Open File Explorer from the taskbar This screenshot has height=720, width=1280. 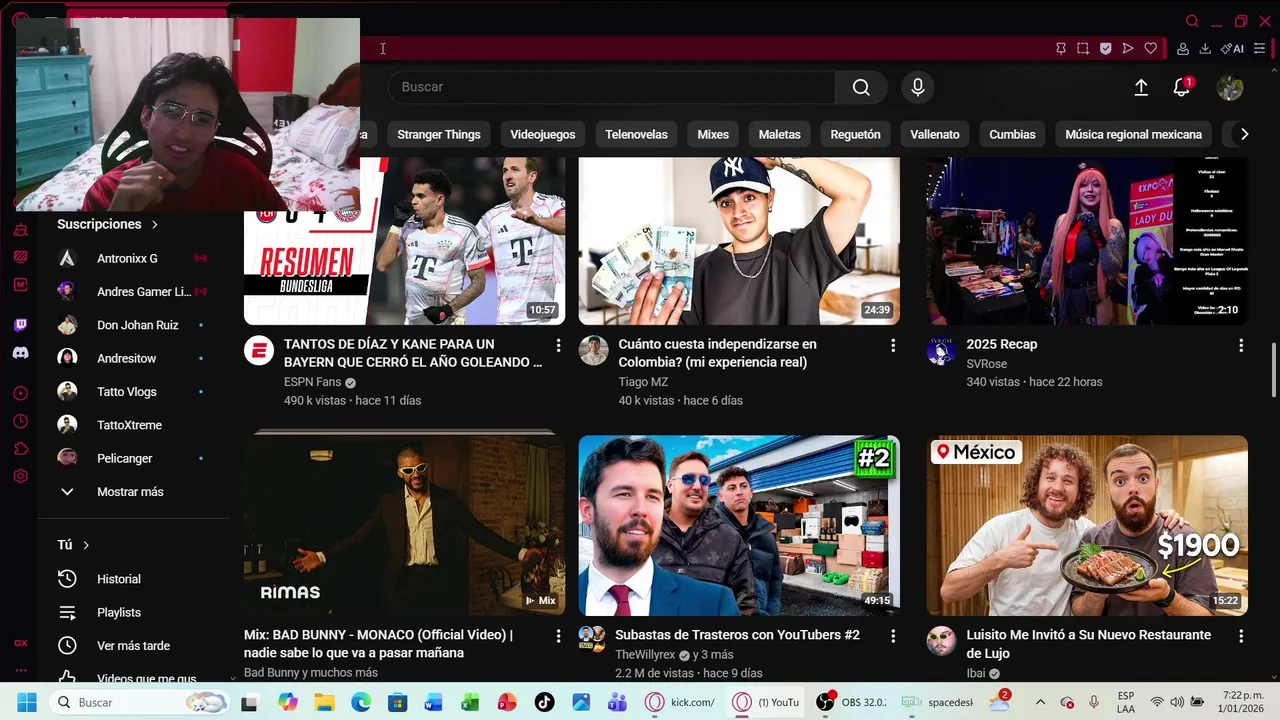(x=324, y=702)
